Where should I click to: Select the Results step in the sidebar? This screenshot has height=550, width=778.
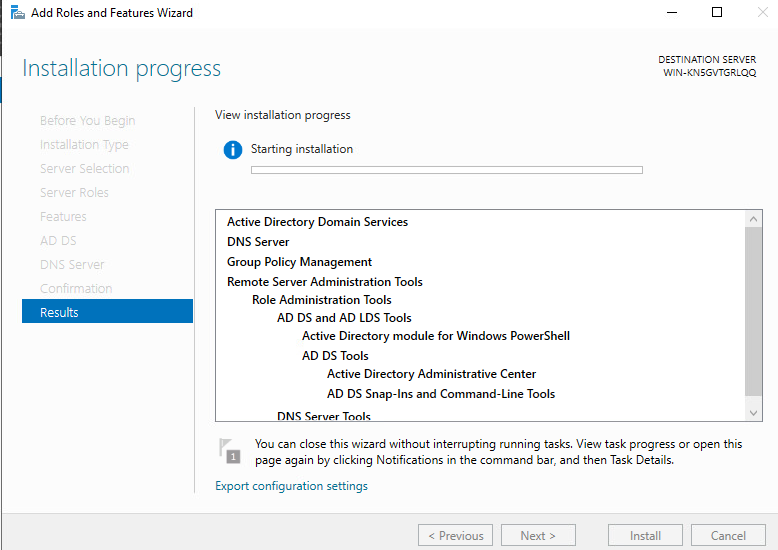pos(107,311)
